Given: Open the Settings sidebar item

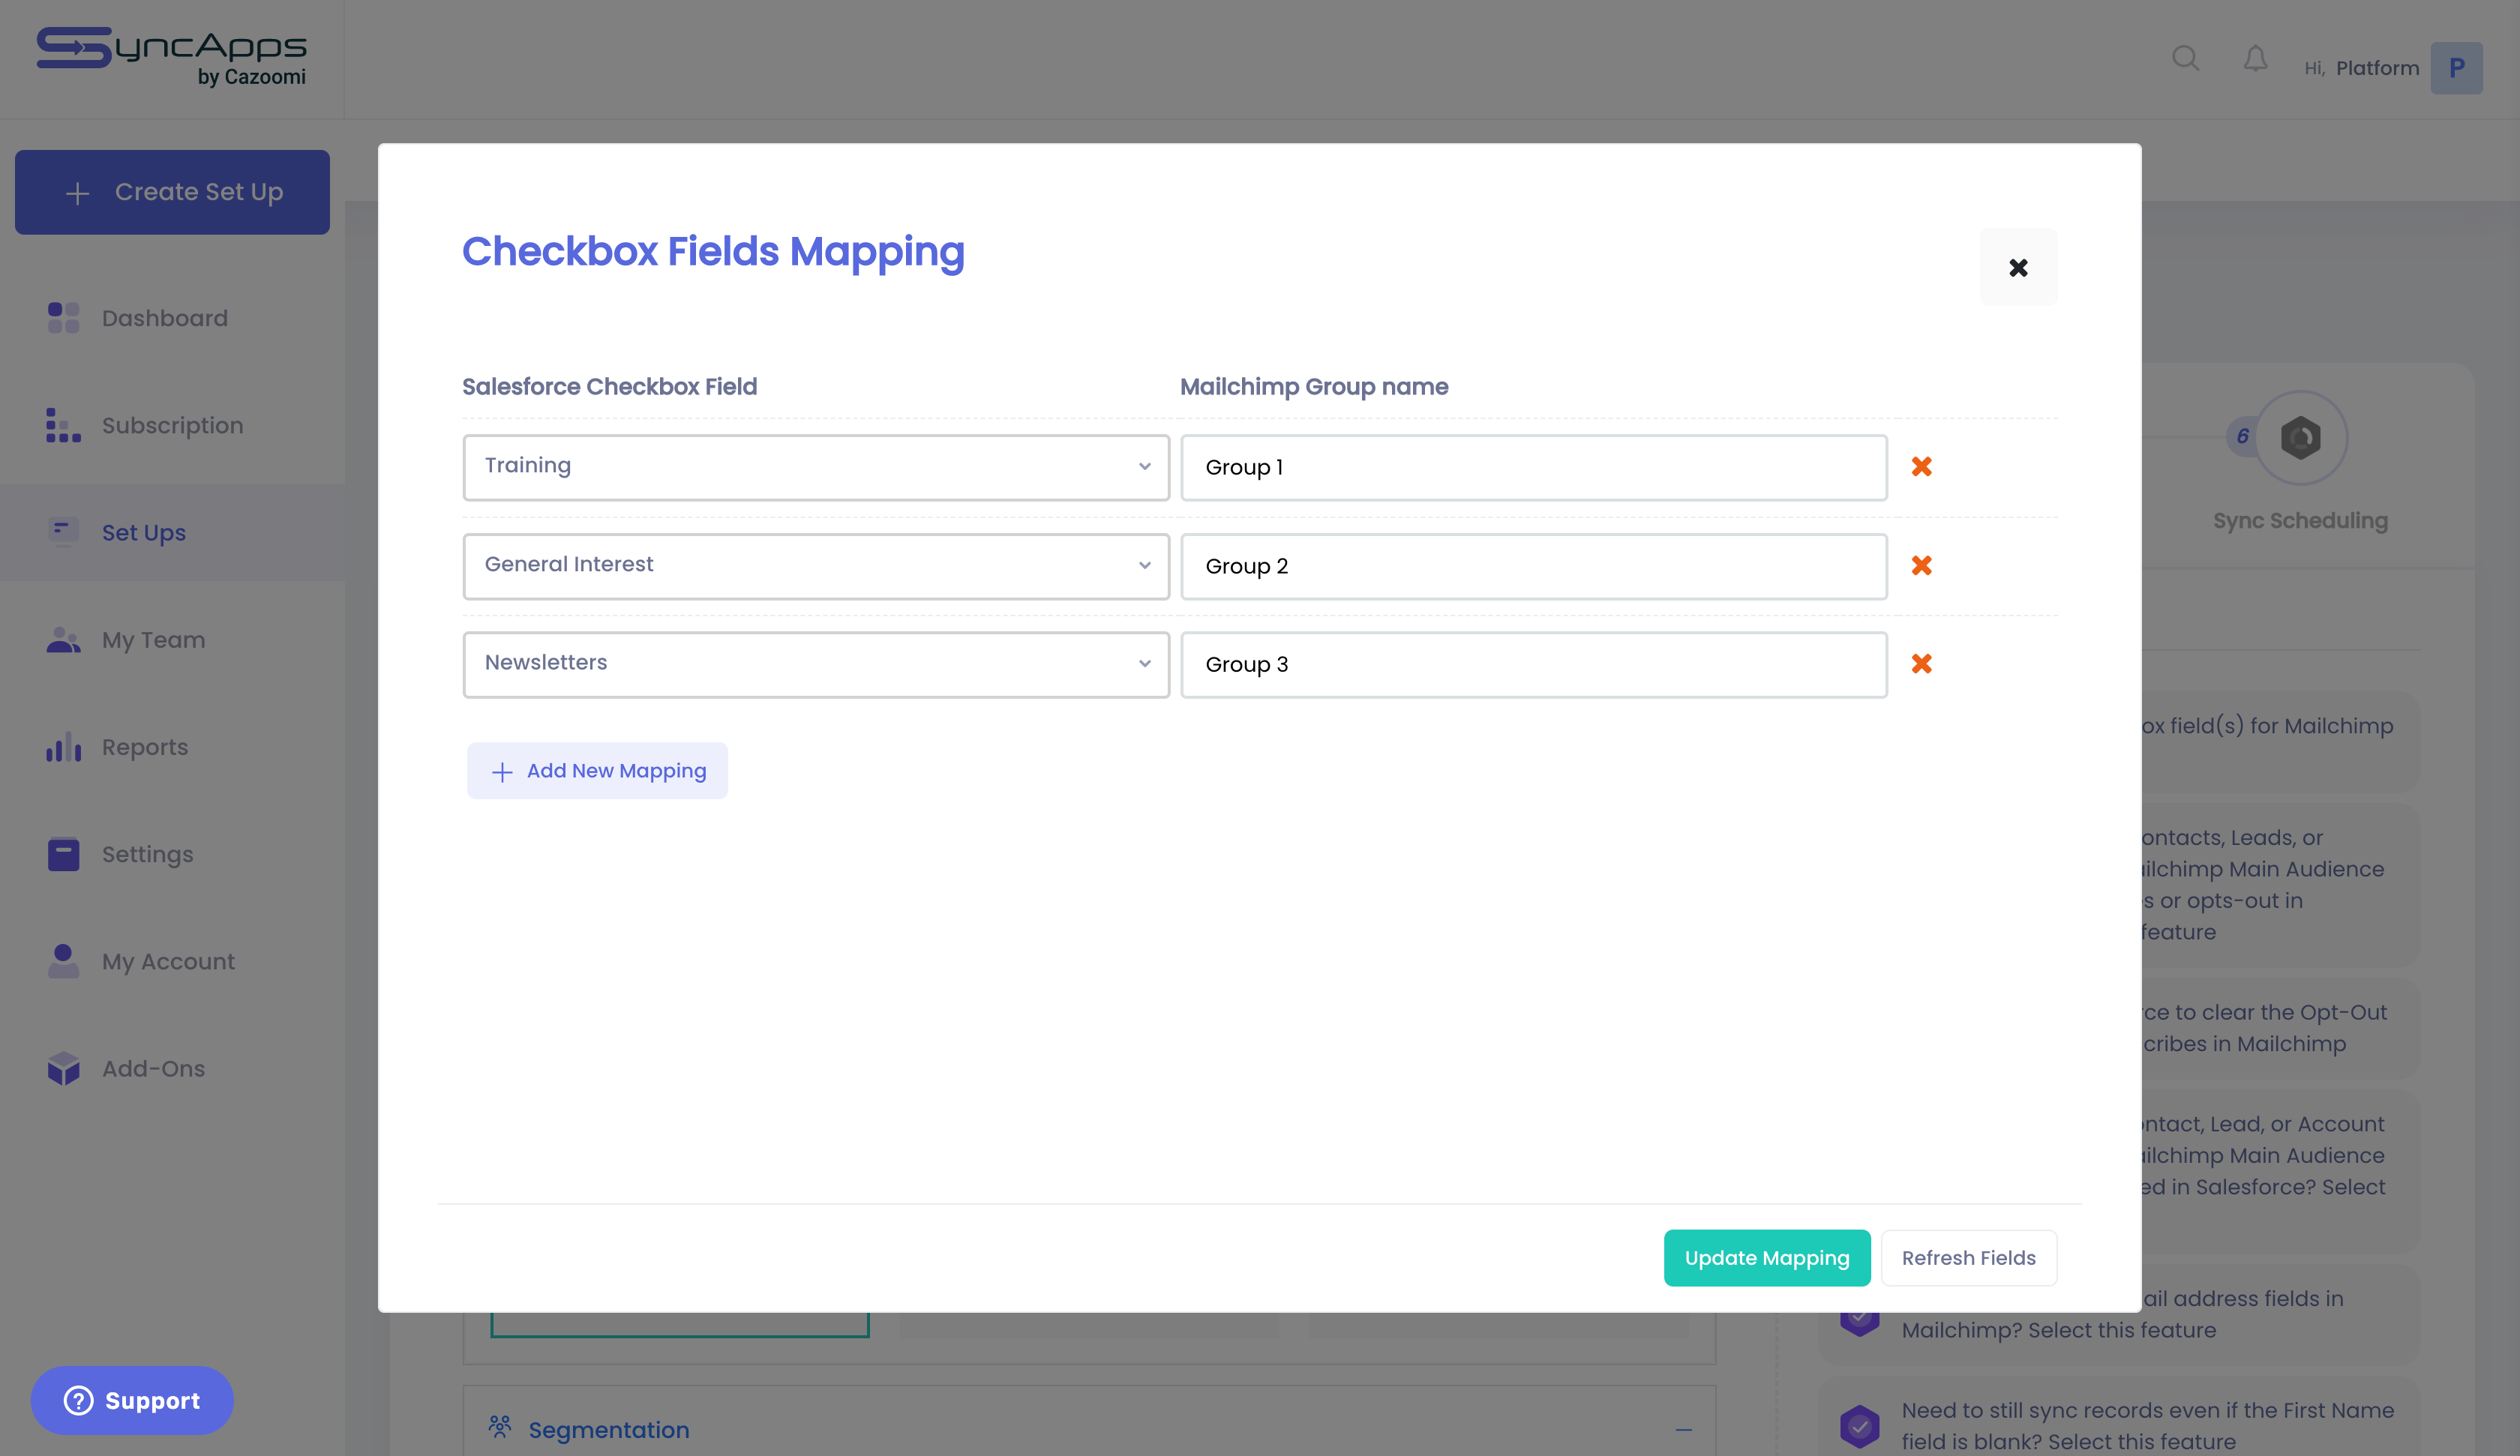Looking at the screenshot, I should [x=172, y=854].
